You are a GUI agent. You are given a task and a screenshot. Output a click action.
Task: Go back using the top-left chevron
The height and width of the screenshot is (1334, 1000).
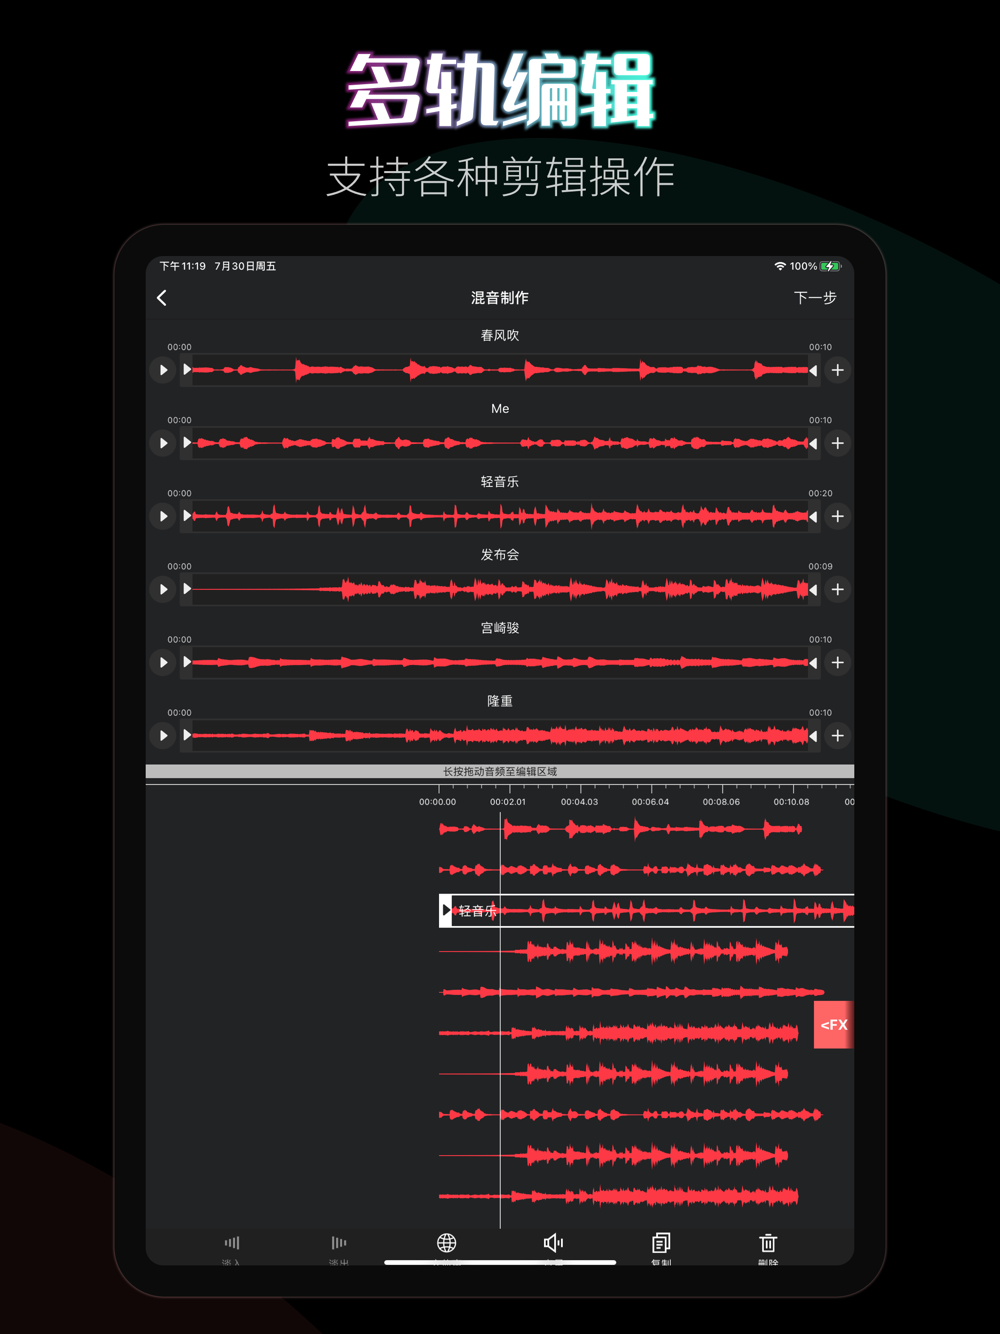pyautogui.click(x=162, y=298)
